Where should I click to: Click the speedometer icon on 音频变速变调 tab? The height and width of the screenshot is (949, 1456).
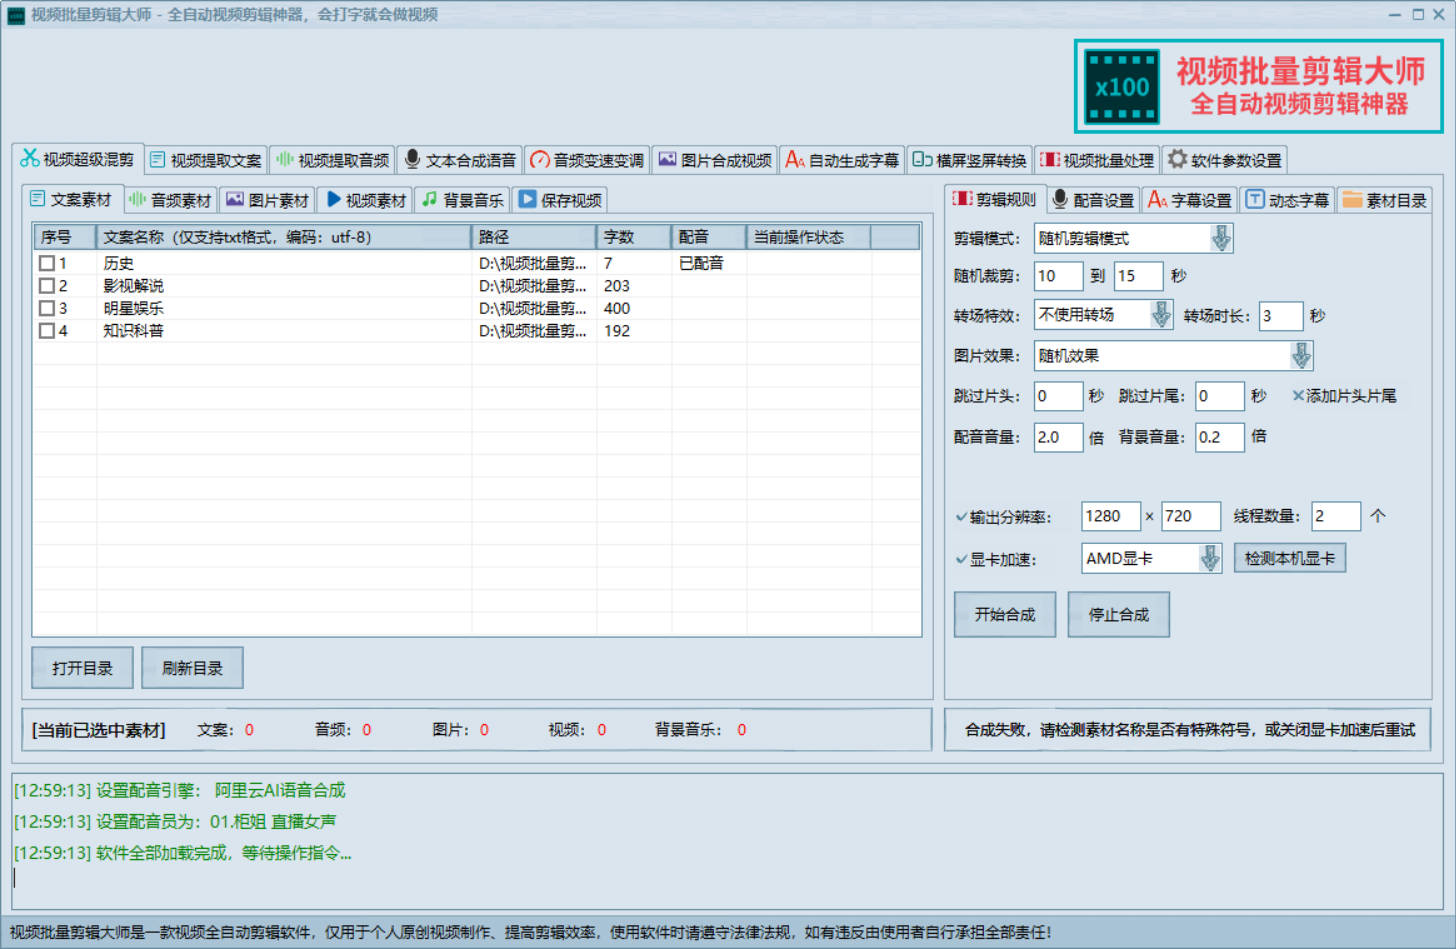point(540,160)
